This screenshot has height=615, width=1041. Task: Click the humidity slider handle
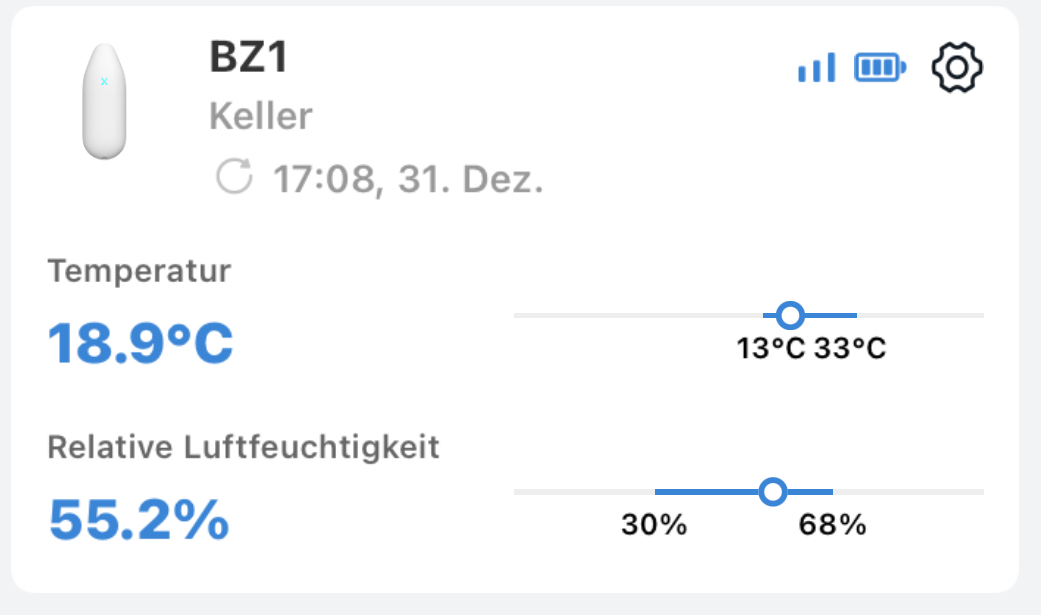click(772, 492)
